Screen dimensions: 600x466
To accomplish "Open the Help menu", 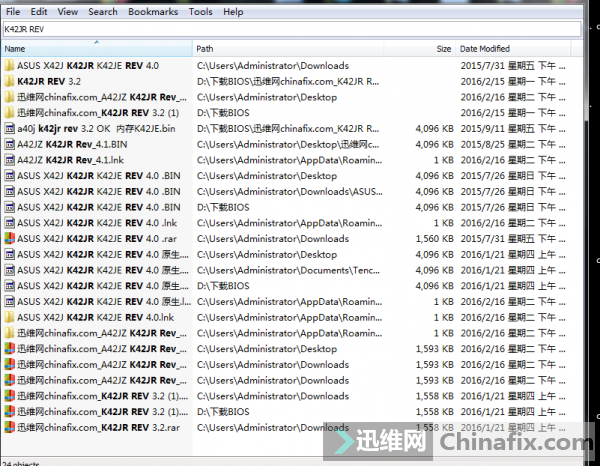I will point(233,12).
